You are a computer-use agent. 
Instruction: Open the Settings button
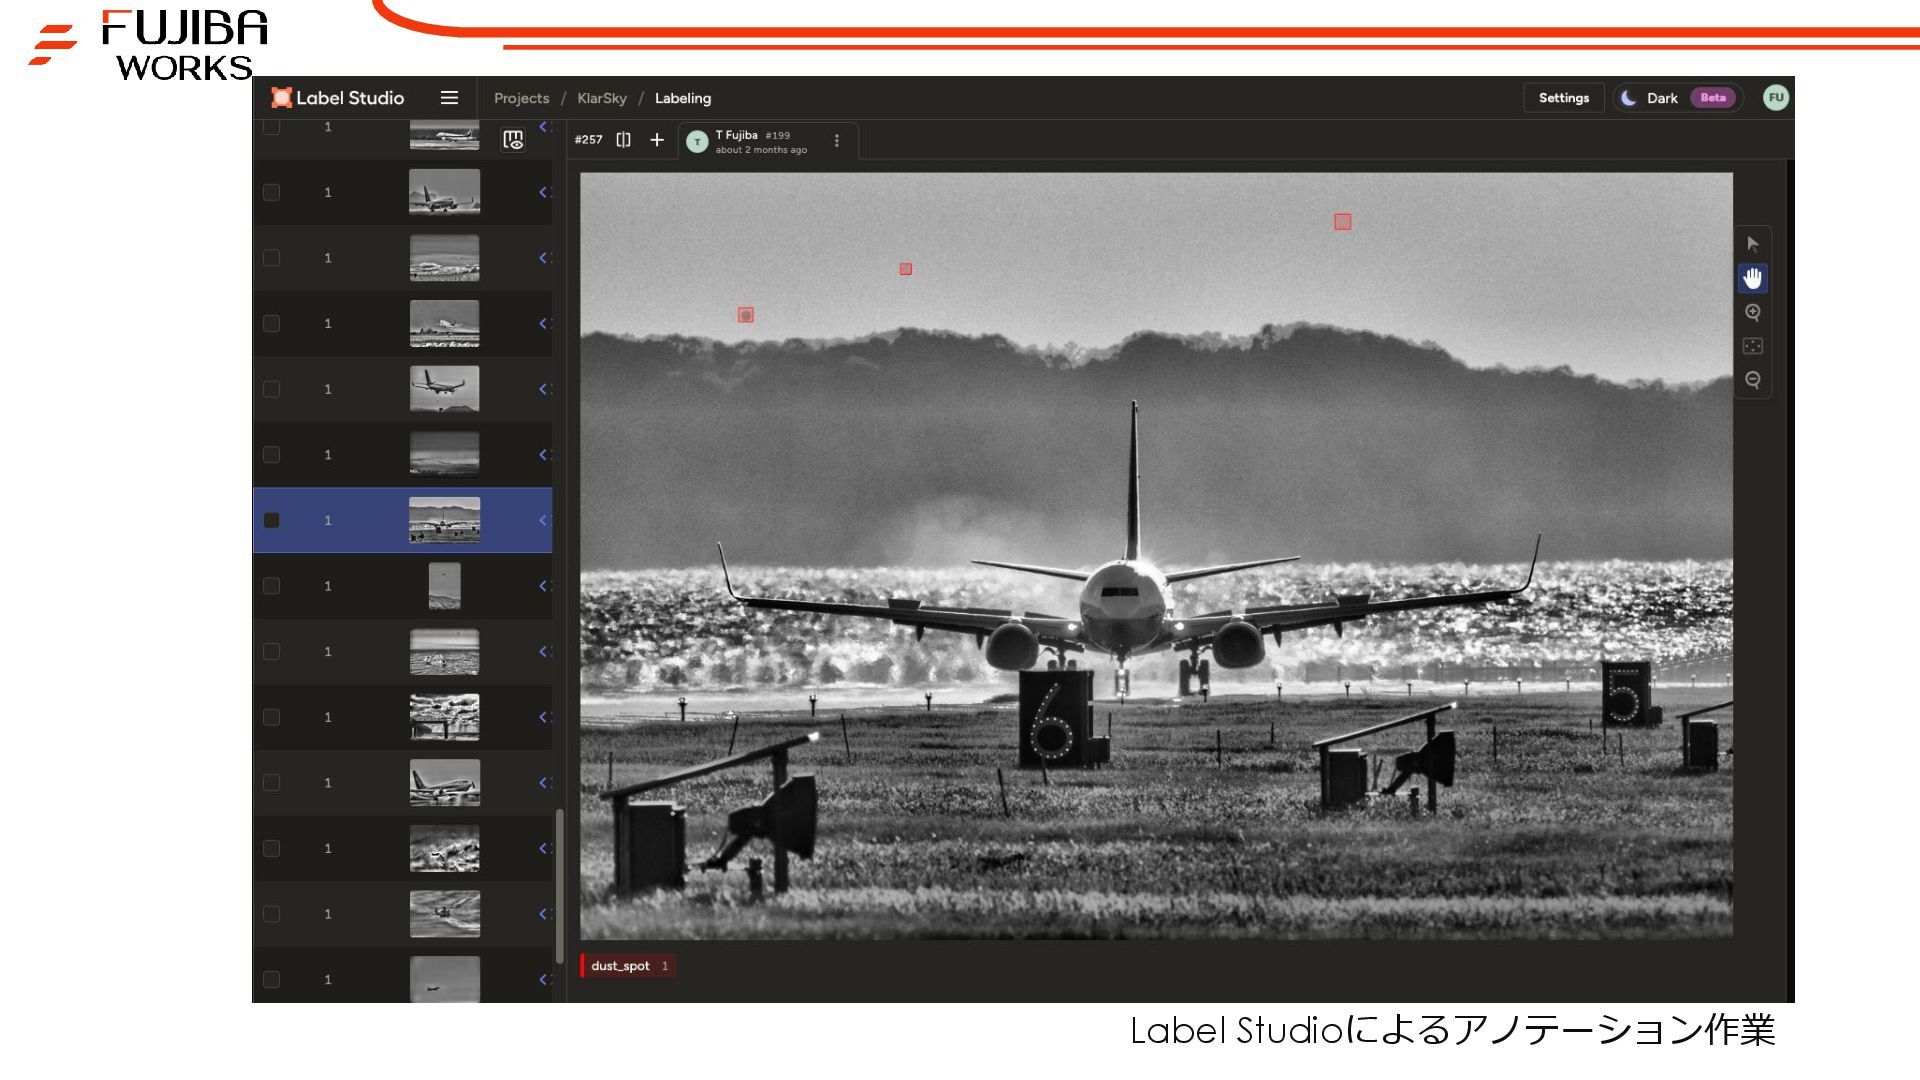coord(1563,98)
